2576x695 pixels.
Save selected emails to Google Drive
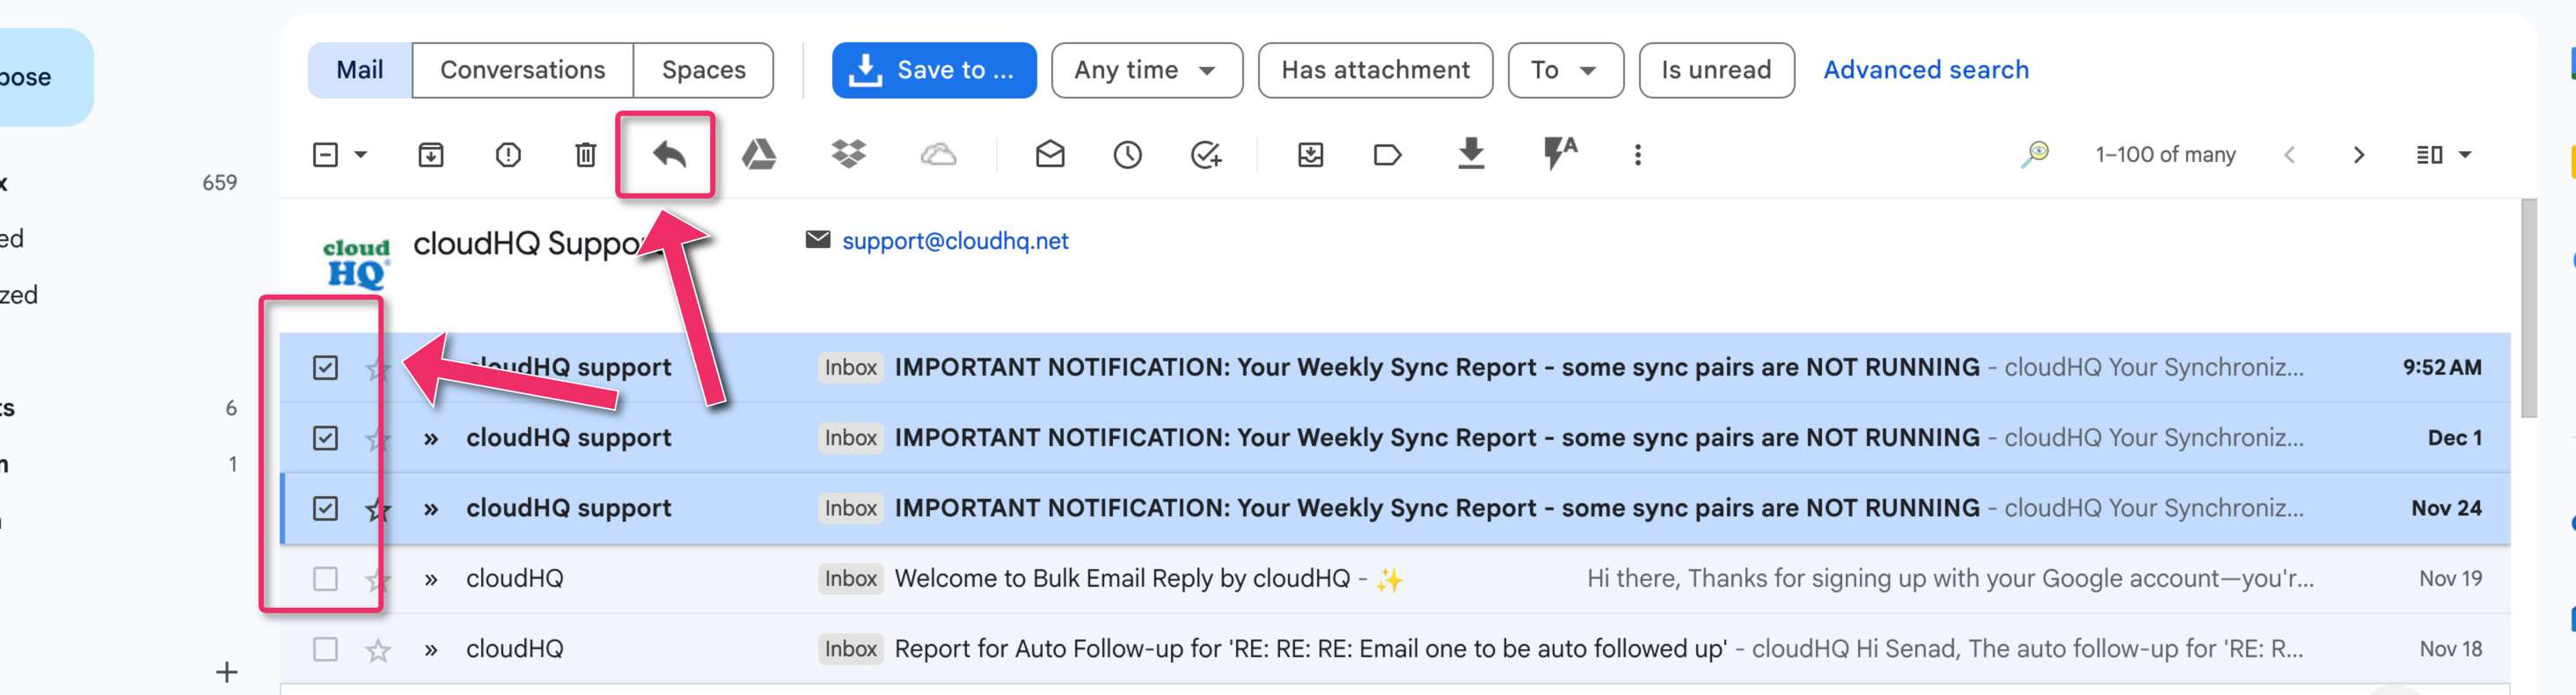click(758, 154)
